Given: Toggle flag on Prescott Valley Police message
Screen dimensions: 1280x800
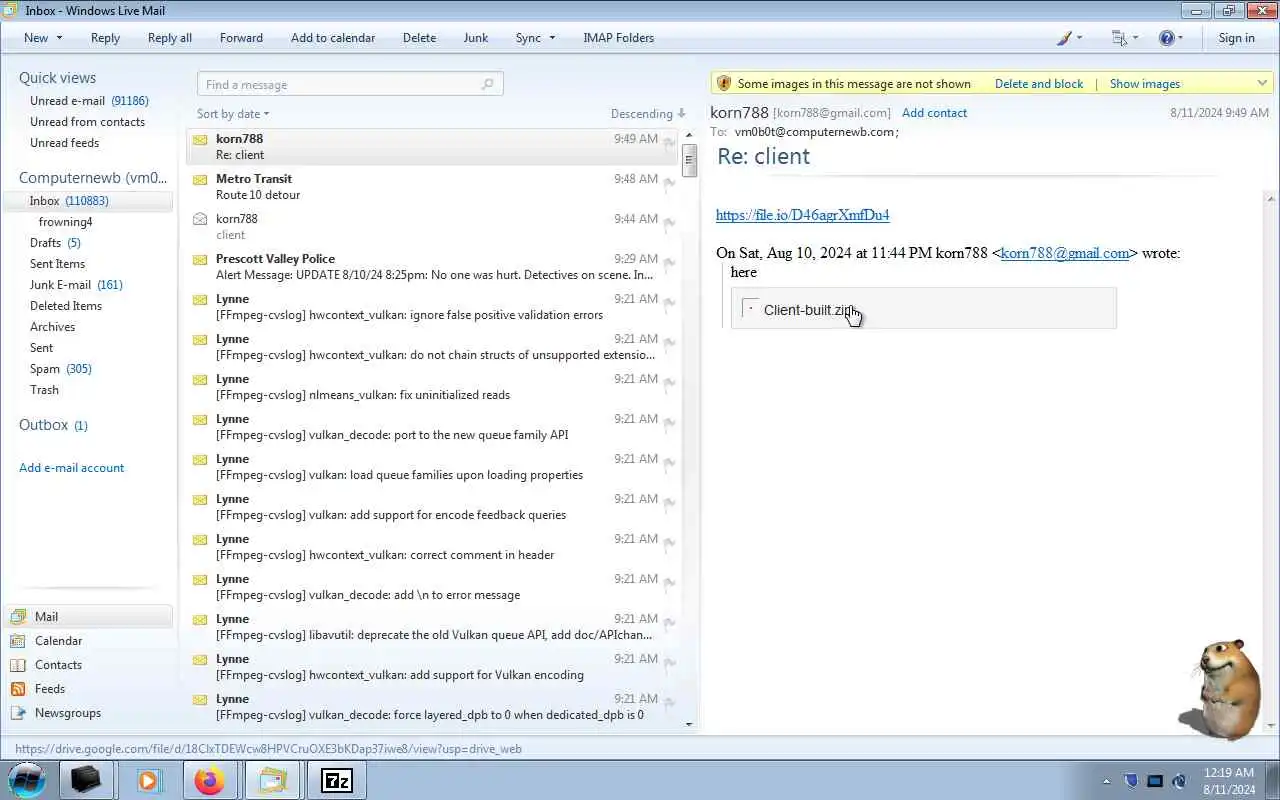Looking at the screenshot, I should (669, 263).
